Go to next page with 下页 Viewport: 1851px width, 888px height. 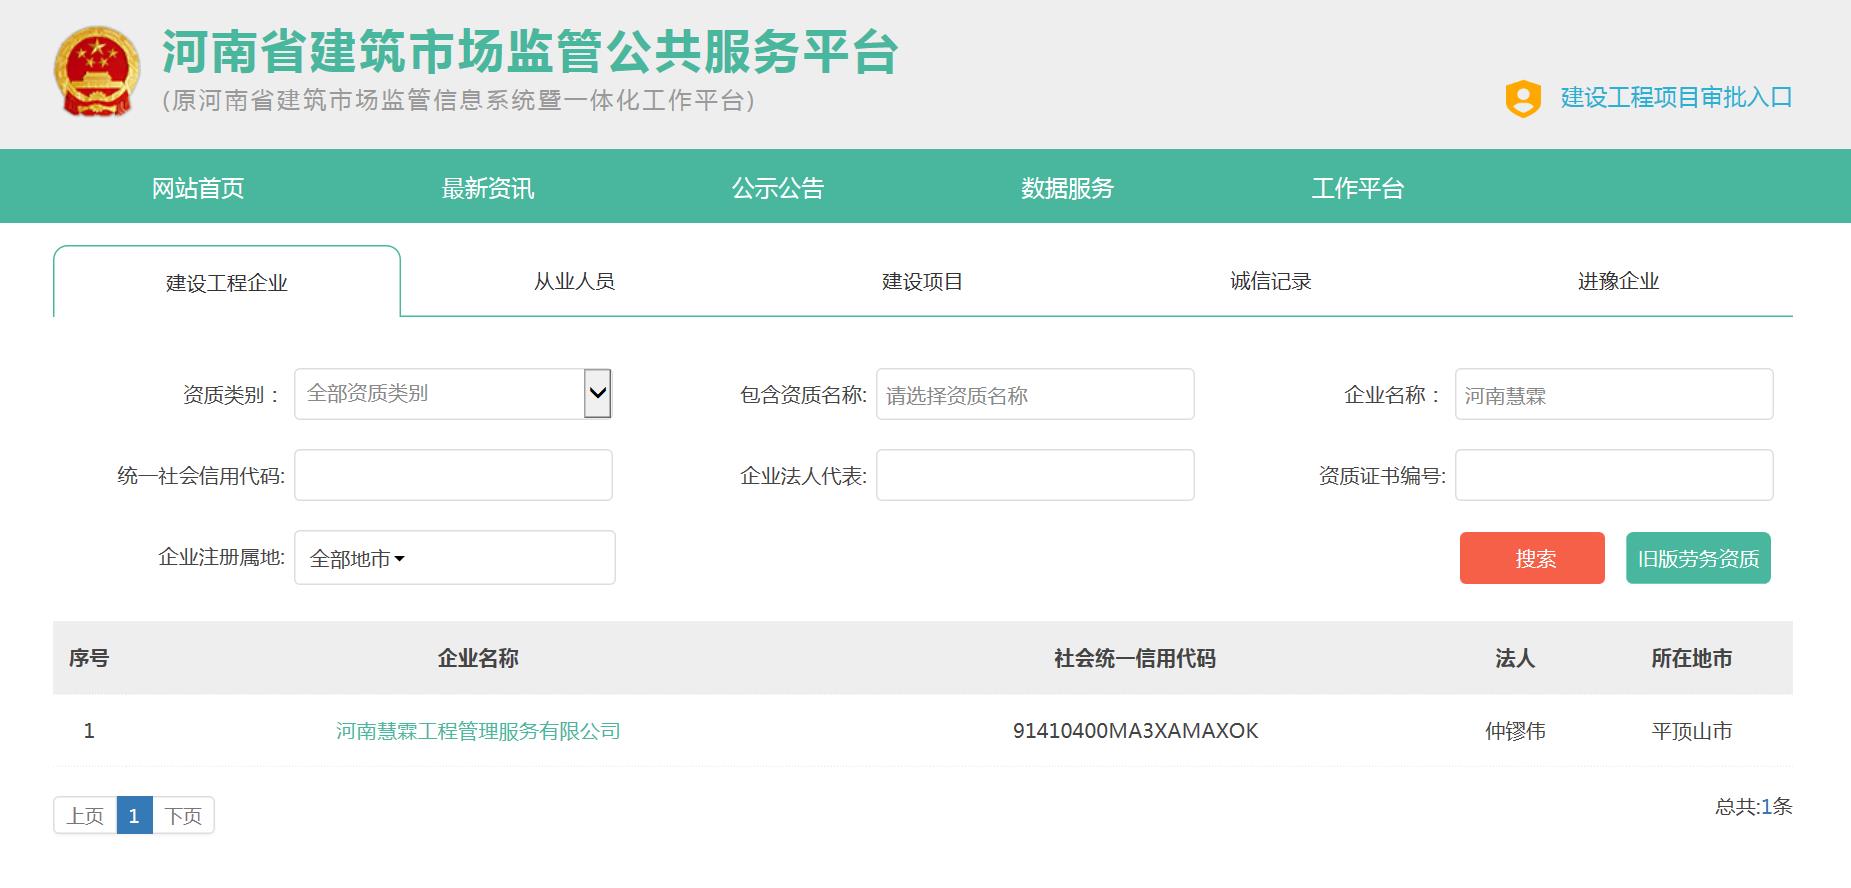coord(183,816)
